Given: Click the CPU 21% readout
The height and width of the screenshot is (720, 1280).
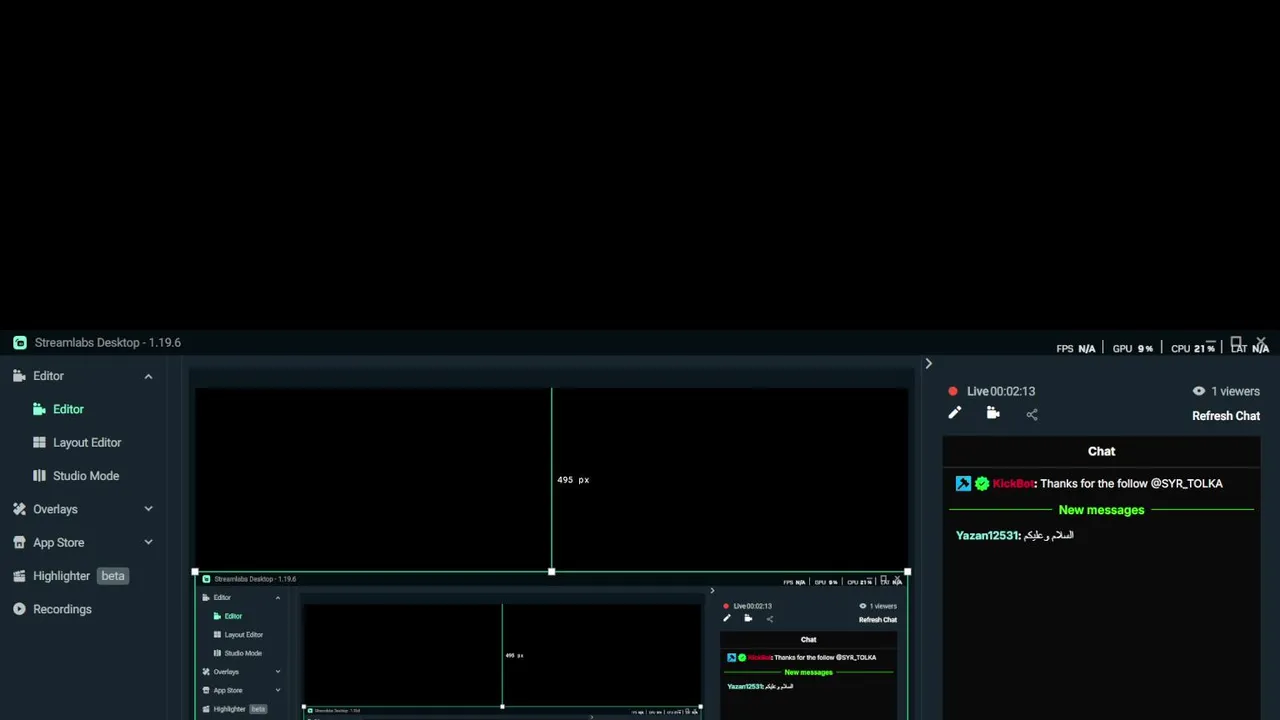Looking at the screenshot, I should (x=1193, y=348).
